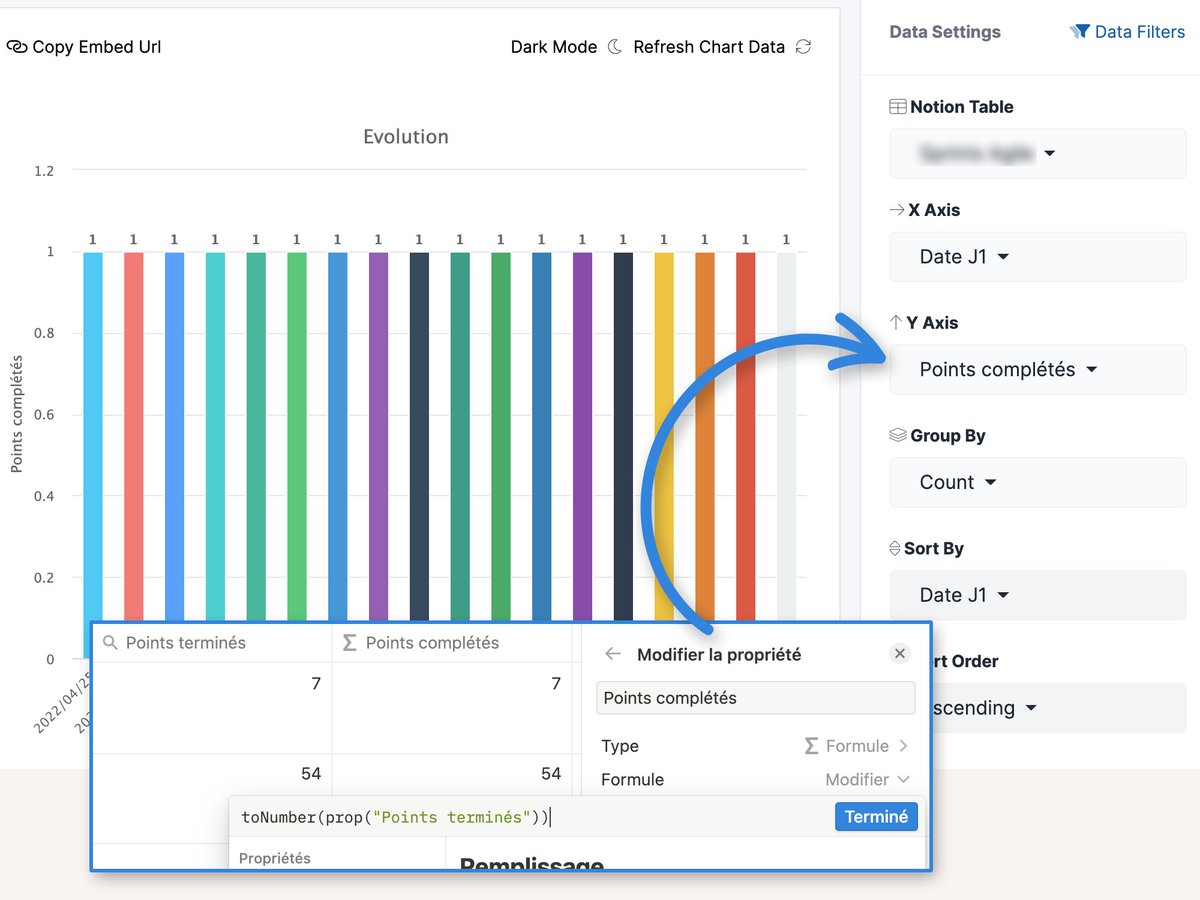The image size is (1200, 900).
Task: Switch to the Data Settings tab
Action: [x=945, y=32]
